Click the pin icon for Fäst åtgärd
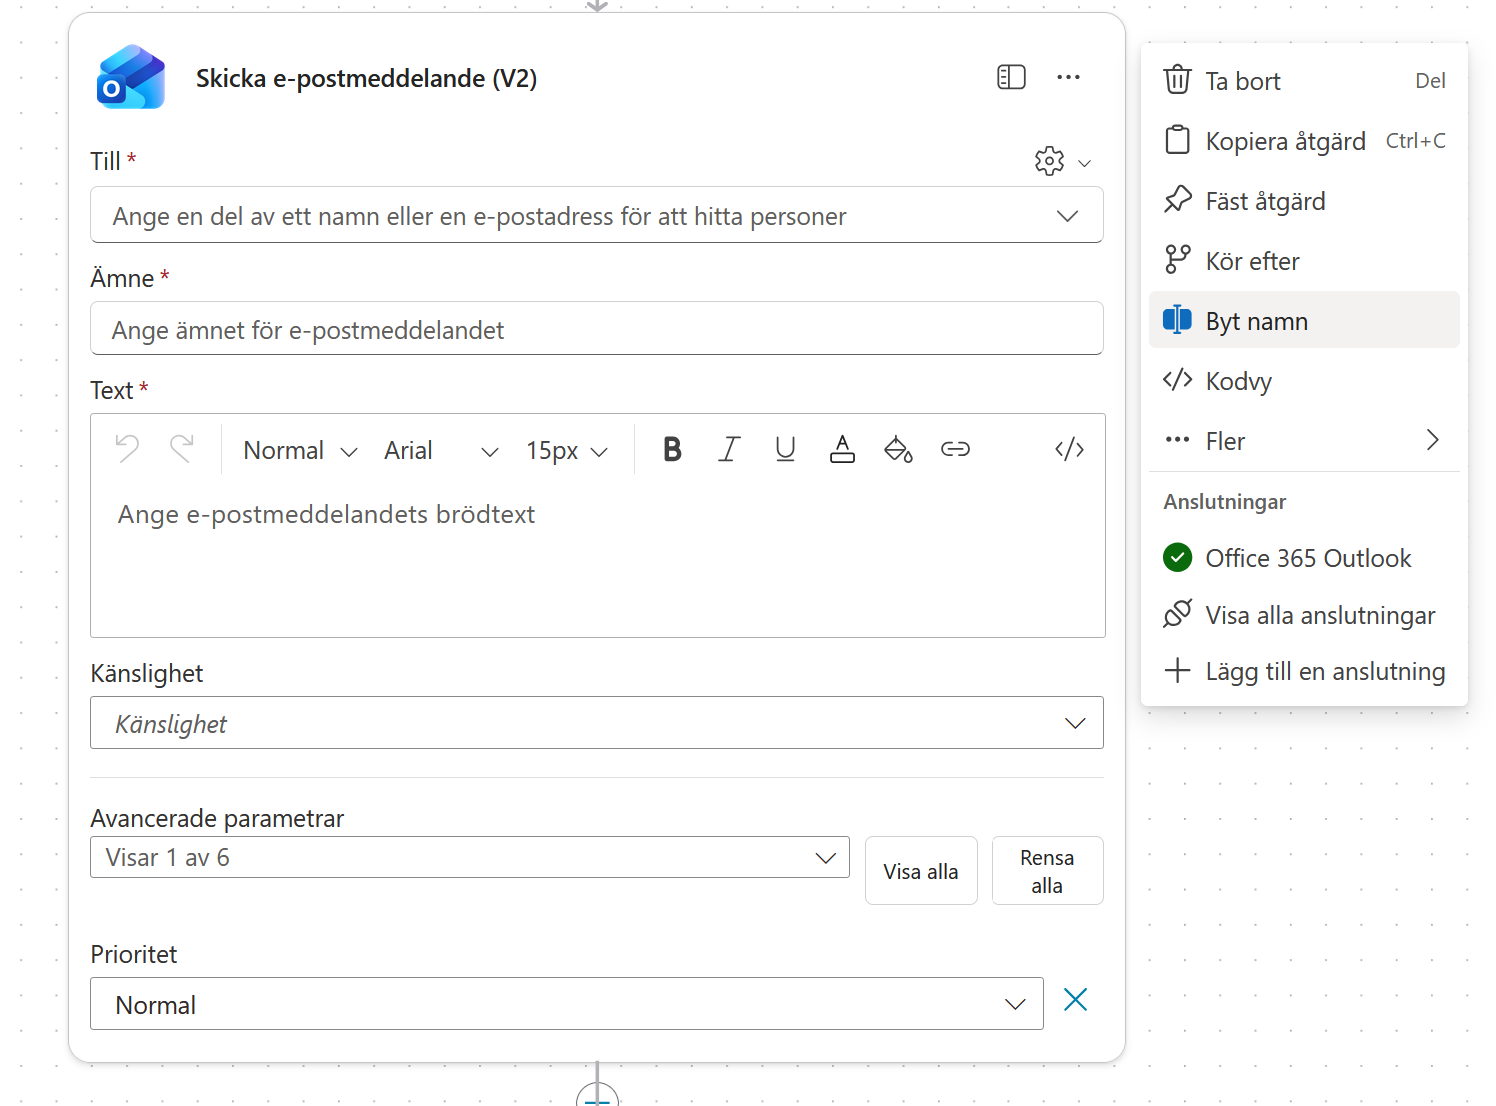The width and height of the screenshot is (1496, 1106). (x=1177, y=200)
